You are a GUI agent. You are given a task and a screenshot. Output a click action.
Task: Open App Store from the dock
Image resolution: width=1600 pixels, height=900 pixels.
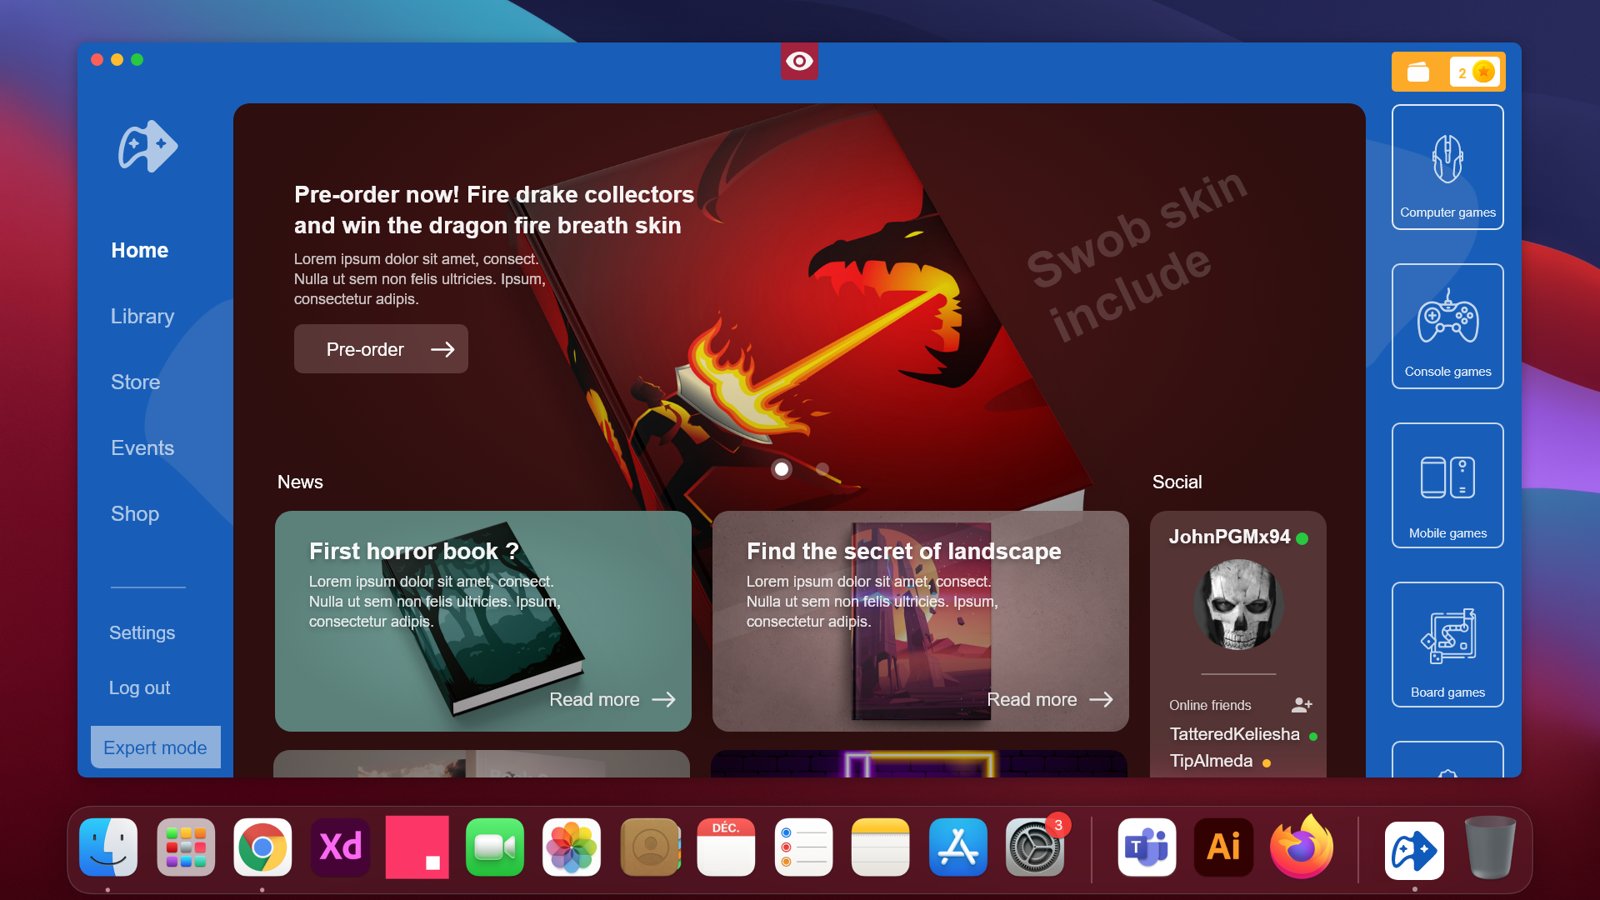coord(958,847)
